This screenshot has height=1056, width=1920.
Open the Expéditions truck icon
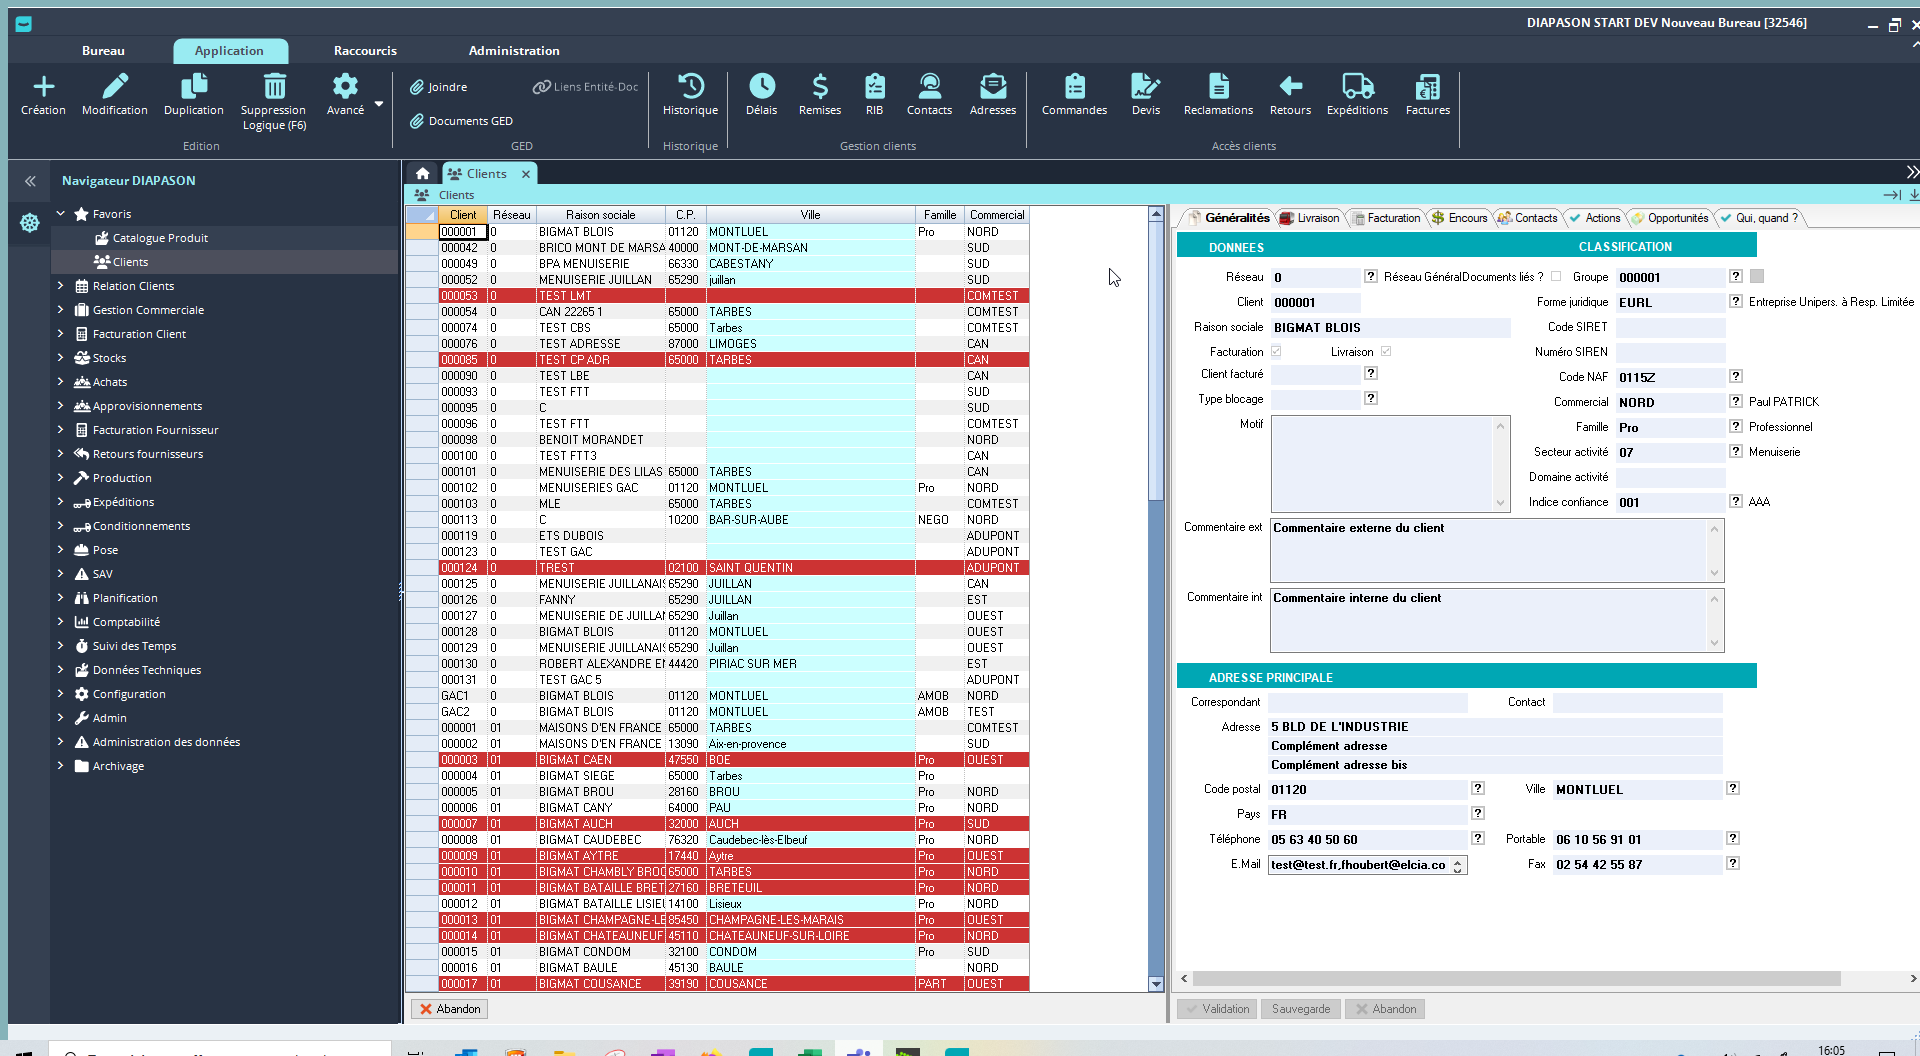point(1357,87)
